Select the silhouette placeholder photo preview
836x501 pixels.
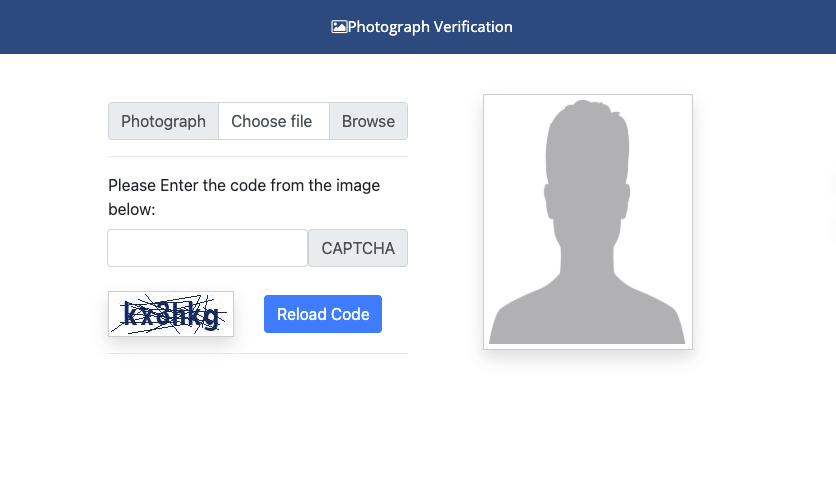click(x=587, y=222)
